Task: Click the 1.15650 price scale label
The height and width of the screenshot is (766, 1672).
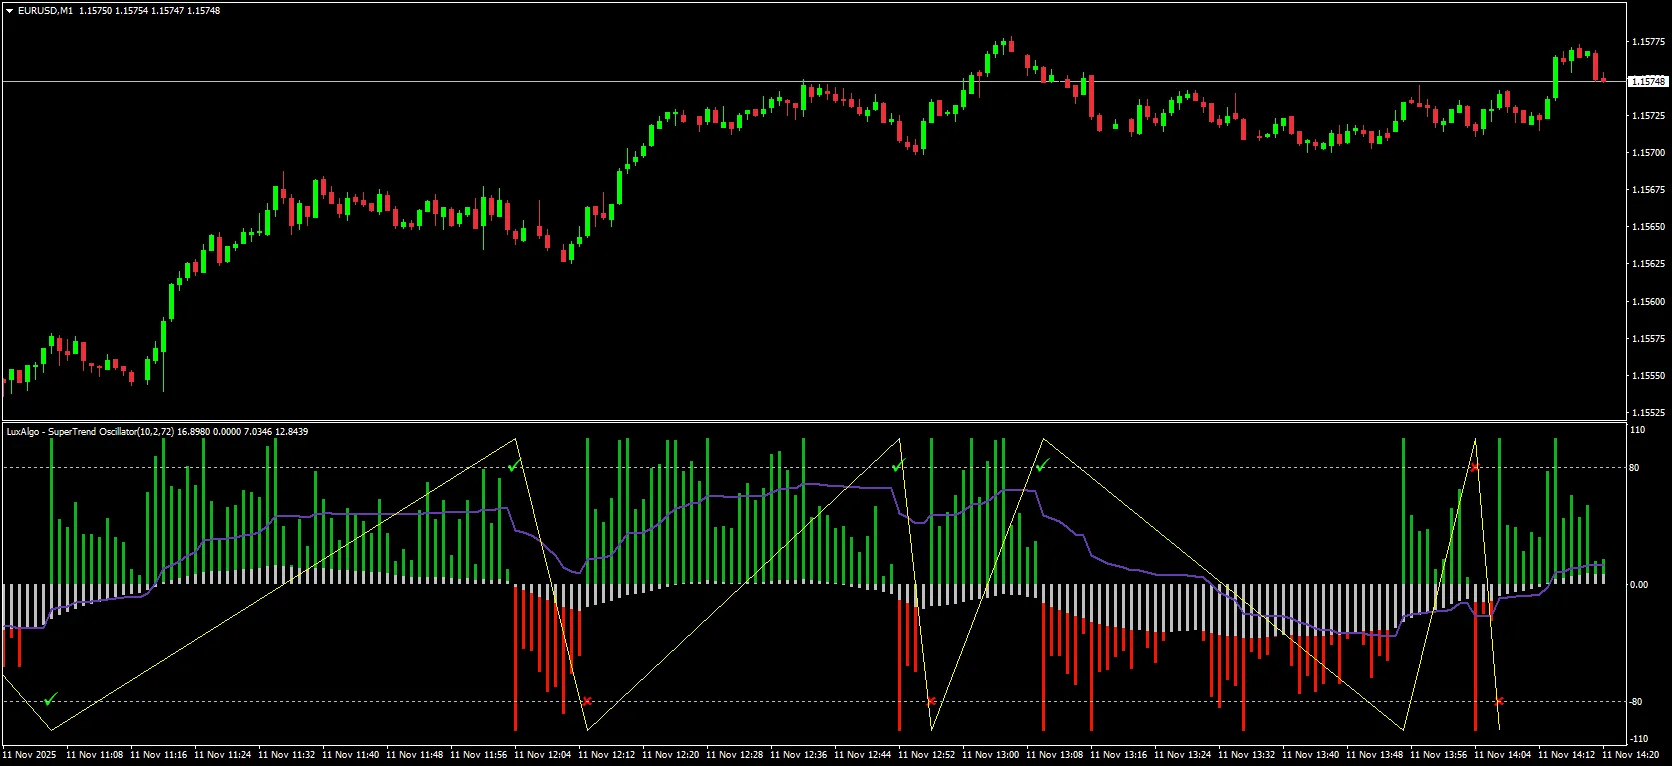Action: point(1648,227)
